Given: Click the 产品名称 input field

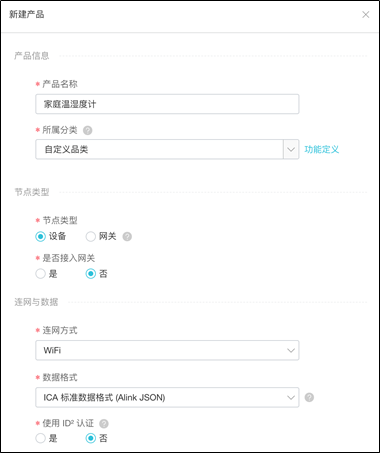Looking at the screenshot, I should [167, 104].
